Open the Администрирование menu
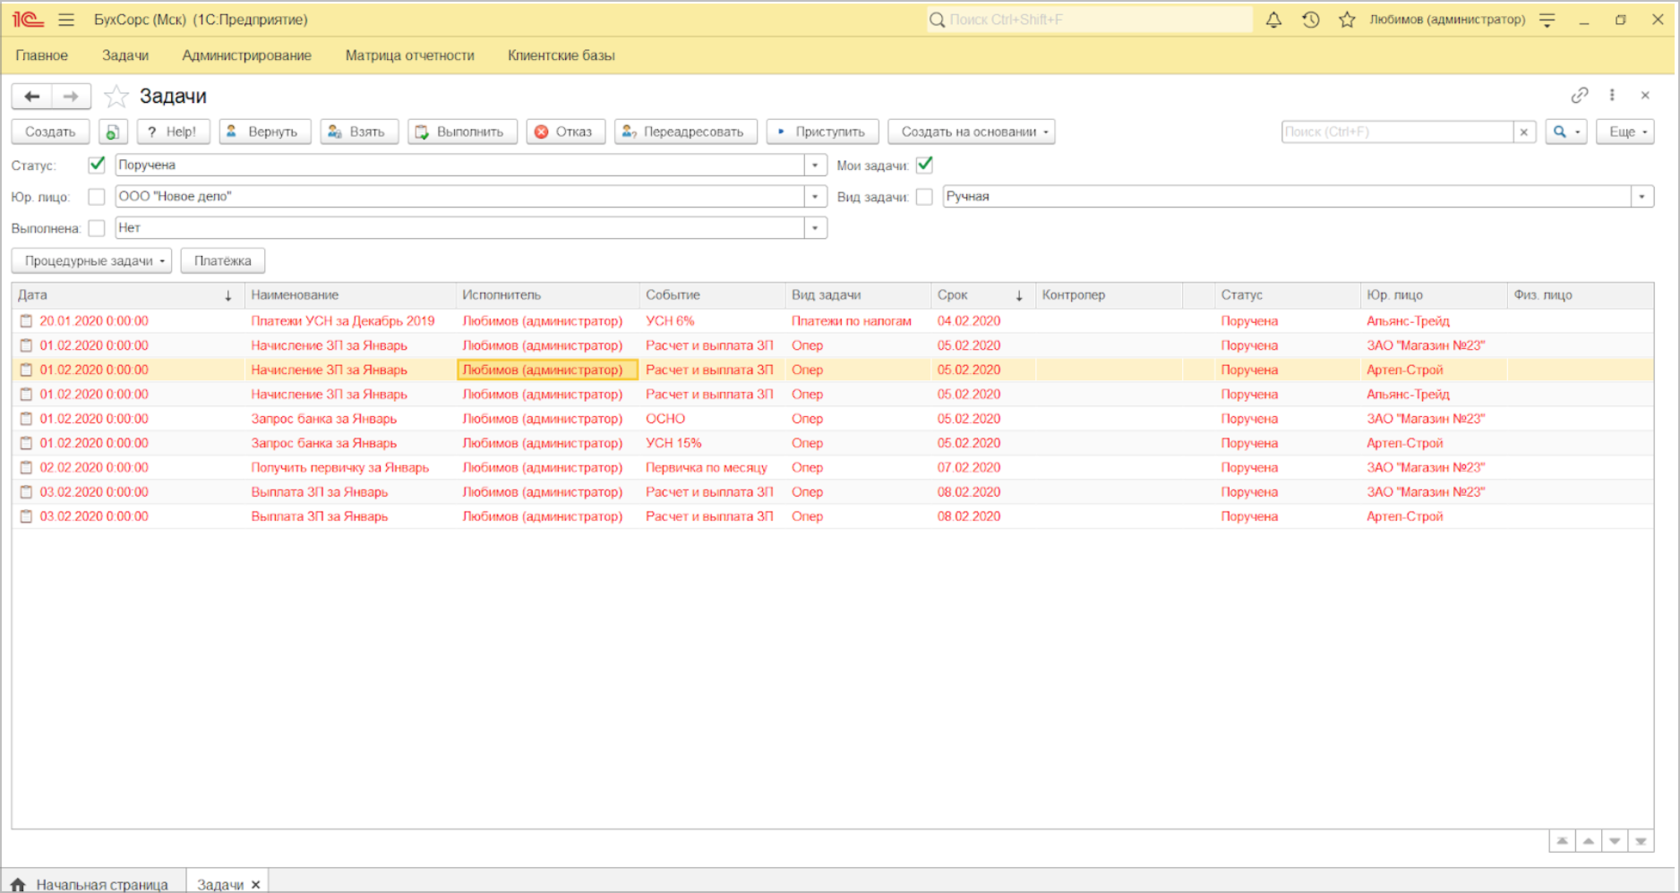 (x=247, y=56)
